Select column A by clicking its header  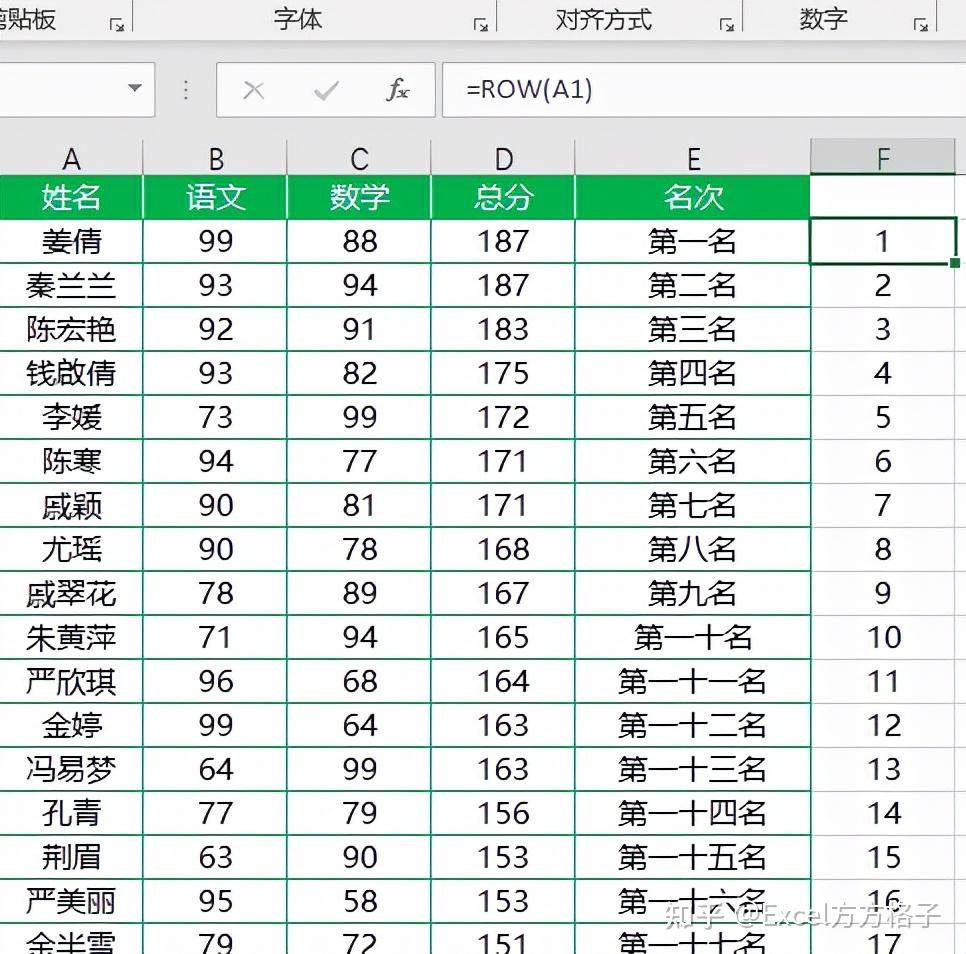point(71,156)
